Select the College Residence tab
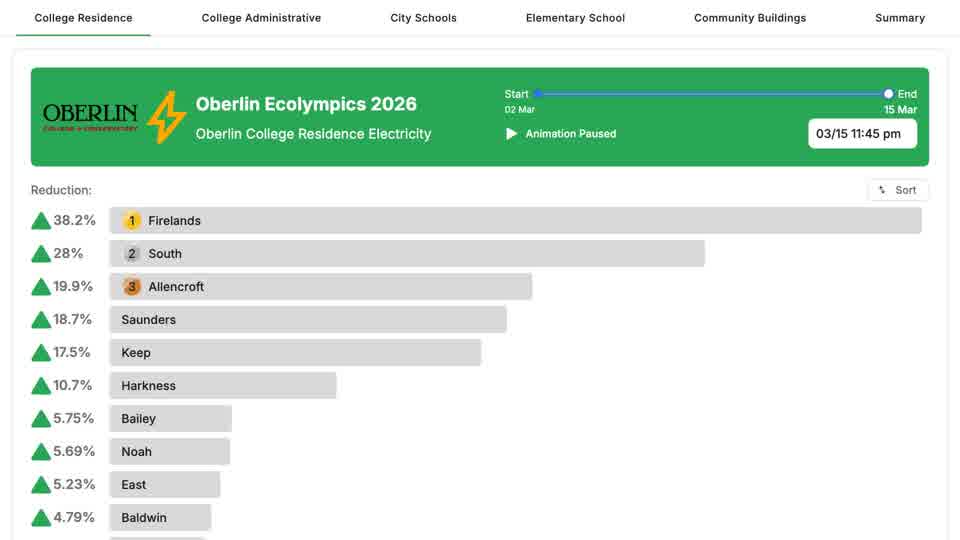The image size is (960, 540). coord(83,18)
